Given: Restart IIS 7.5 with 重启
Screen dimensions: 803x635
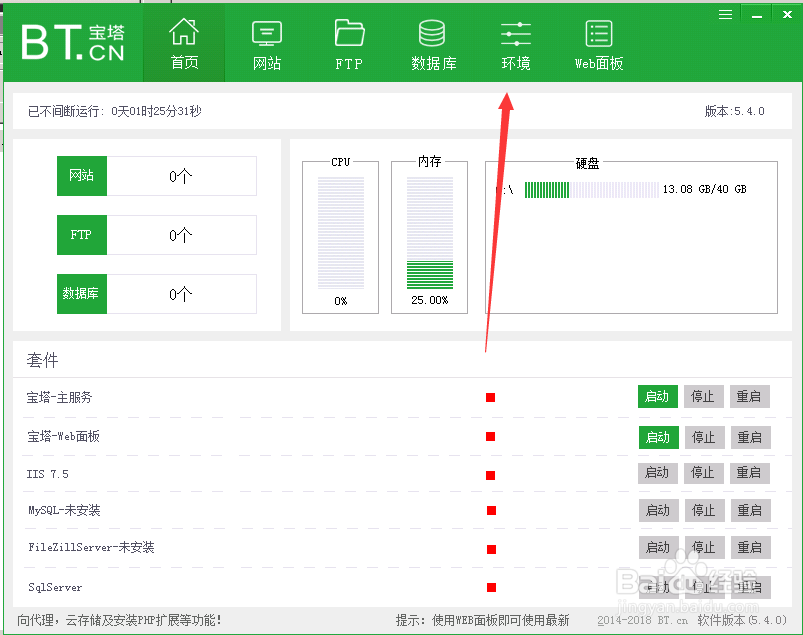Looking at the screenshot, I should pyautogui.click(x=750, y=473).
